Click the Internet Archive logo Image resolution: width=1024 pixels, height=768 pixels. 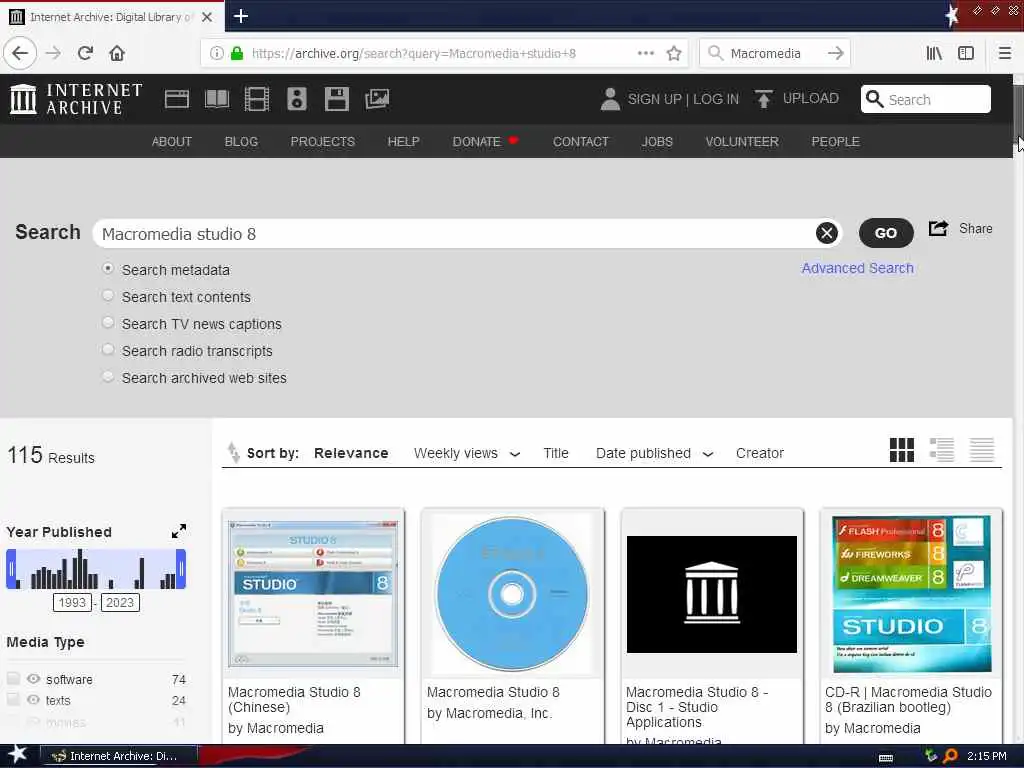click(x=76, y=99)
